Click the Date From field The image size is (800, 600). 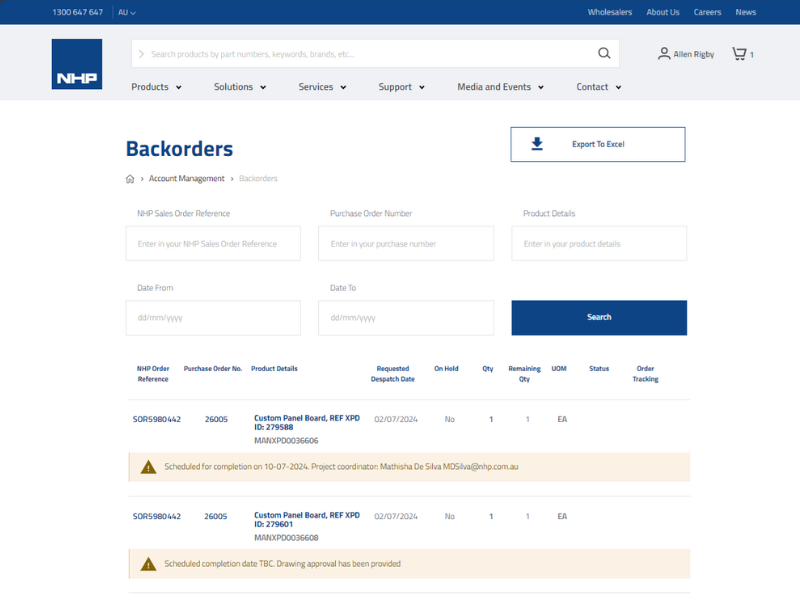(213, 317)
